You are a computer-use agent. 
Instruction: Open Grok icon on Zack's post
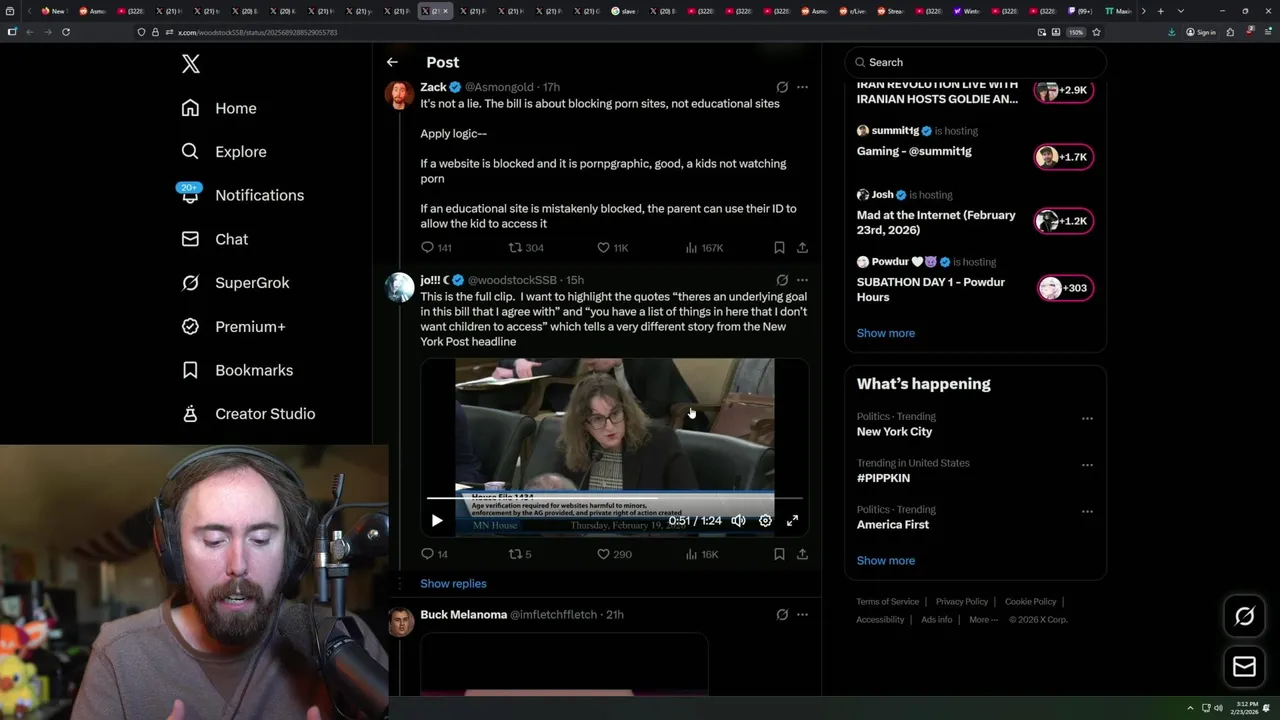[x=782, y=87]
